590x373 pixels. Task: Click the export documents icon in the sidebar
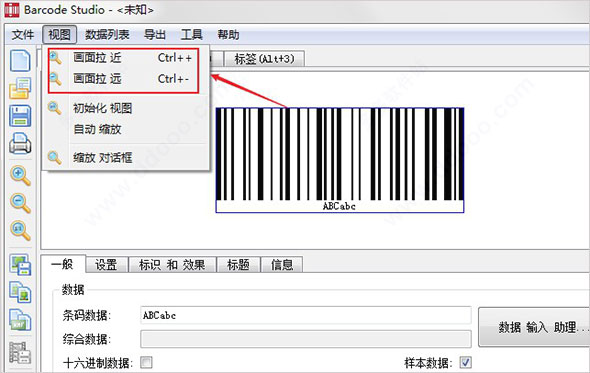(x=20, y=320)
